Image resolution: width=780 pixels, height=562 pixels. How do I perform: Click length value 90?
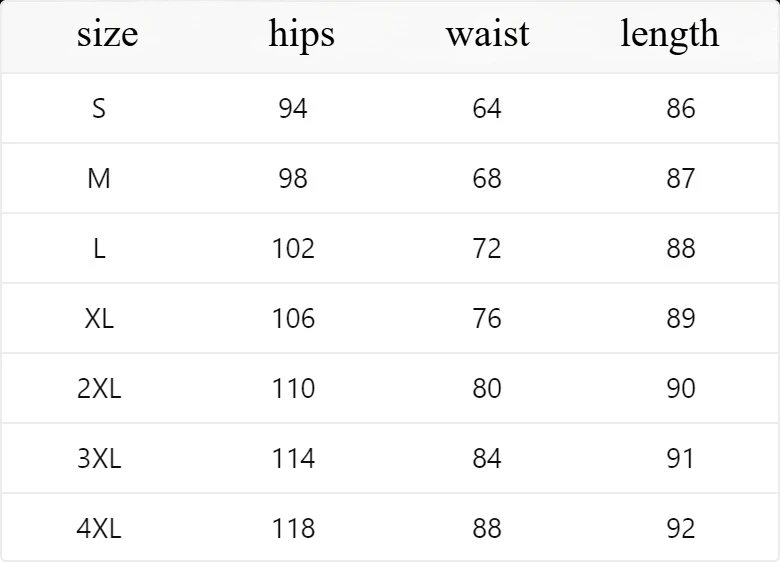[x=681, y=388]
